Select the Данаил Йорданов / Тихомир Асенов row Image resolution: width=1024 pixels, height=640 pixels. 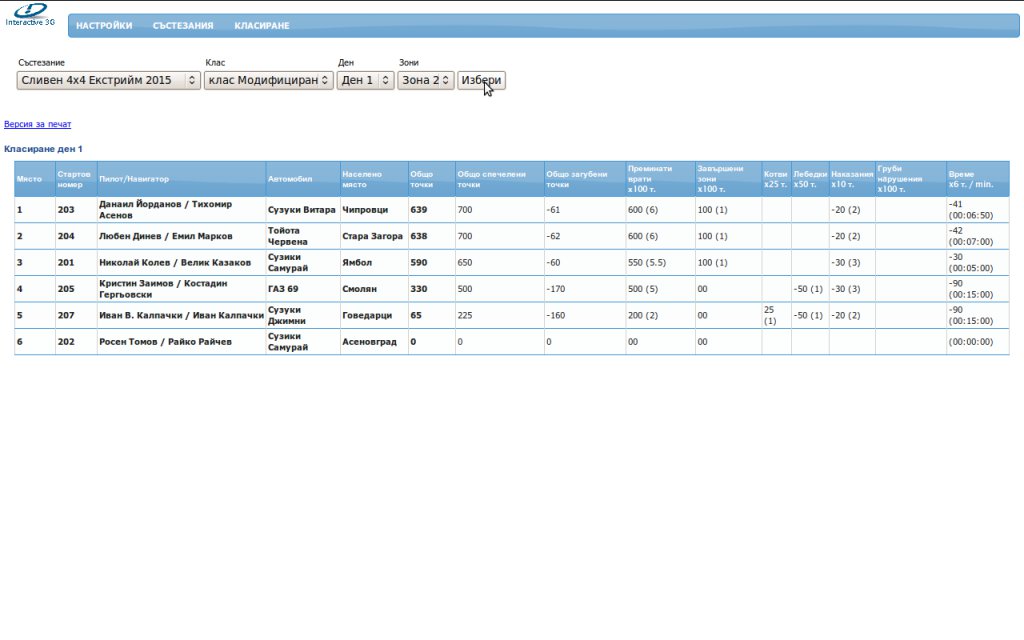pyautogui.click(x=165, y=210)
